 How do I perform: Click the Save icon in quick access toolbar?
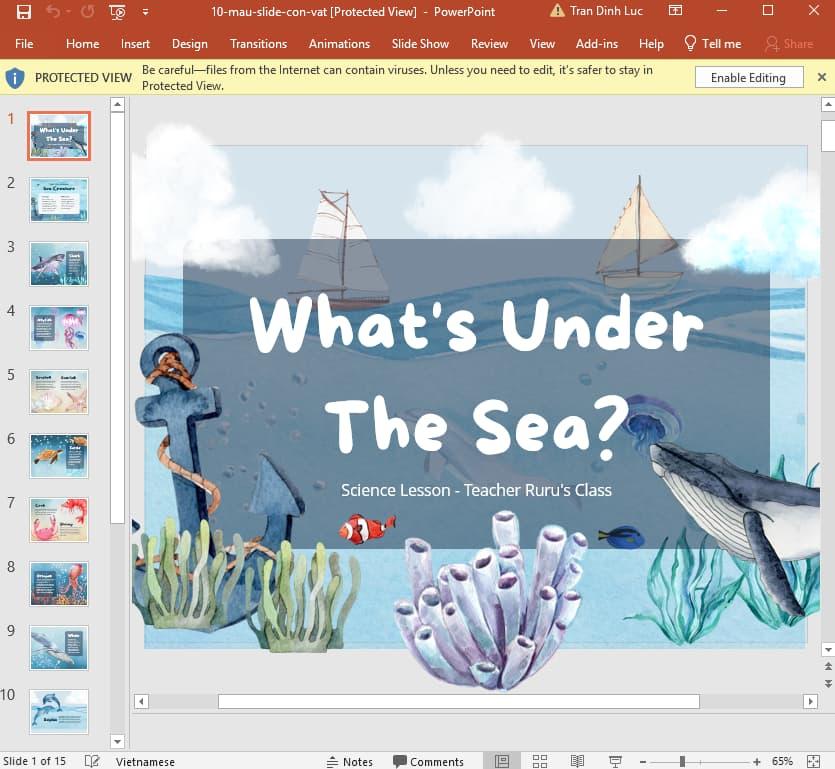[24, 12]
